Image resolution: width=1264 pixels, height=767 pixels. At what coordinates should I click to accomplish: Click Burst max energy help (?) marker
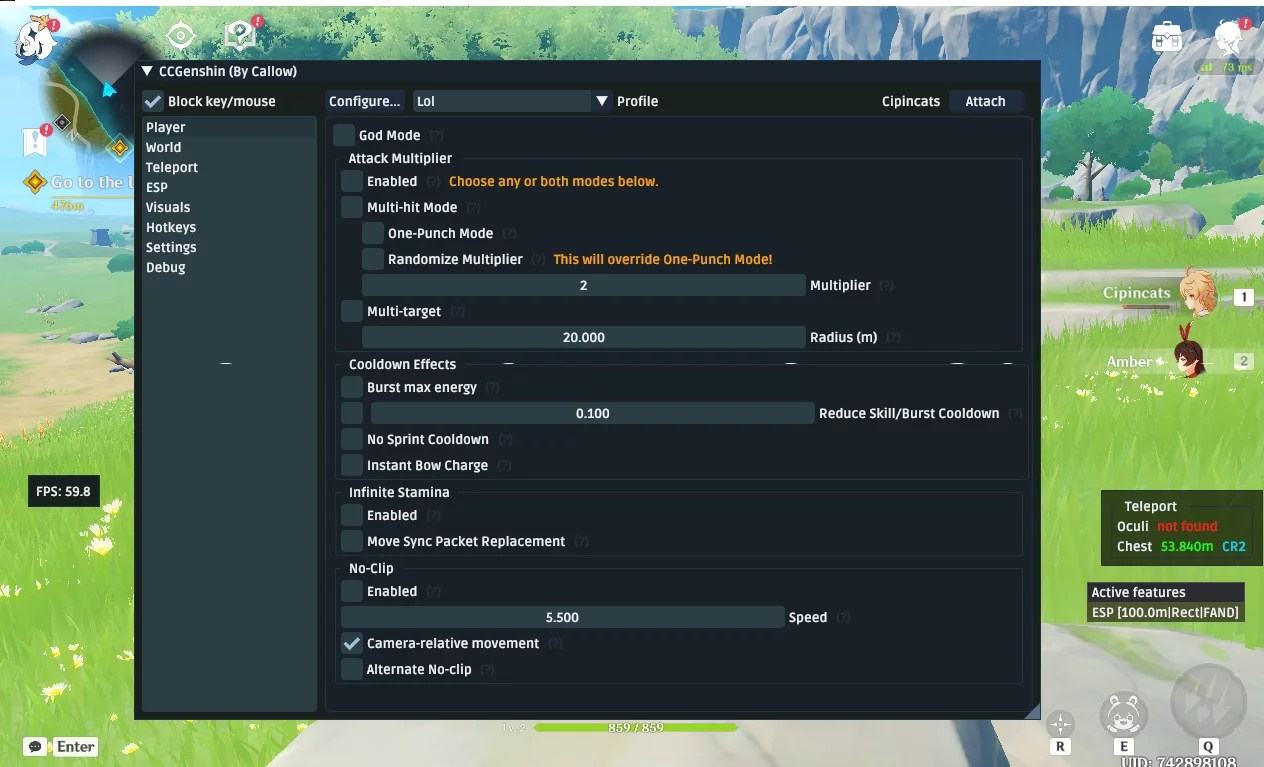(x=492, y=388)
